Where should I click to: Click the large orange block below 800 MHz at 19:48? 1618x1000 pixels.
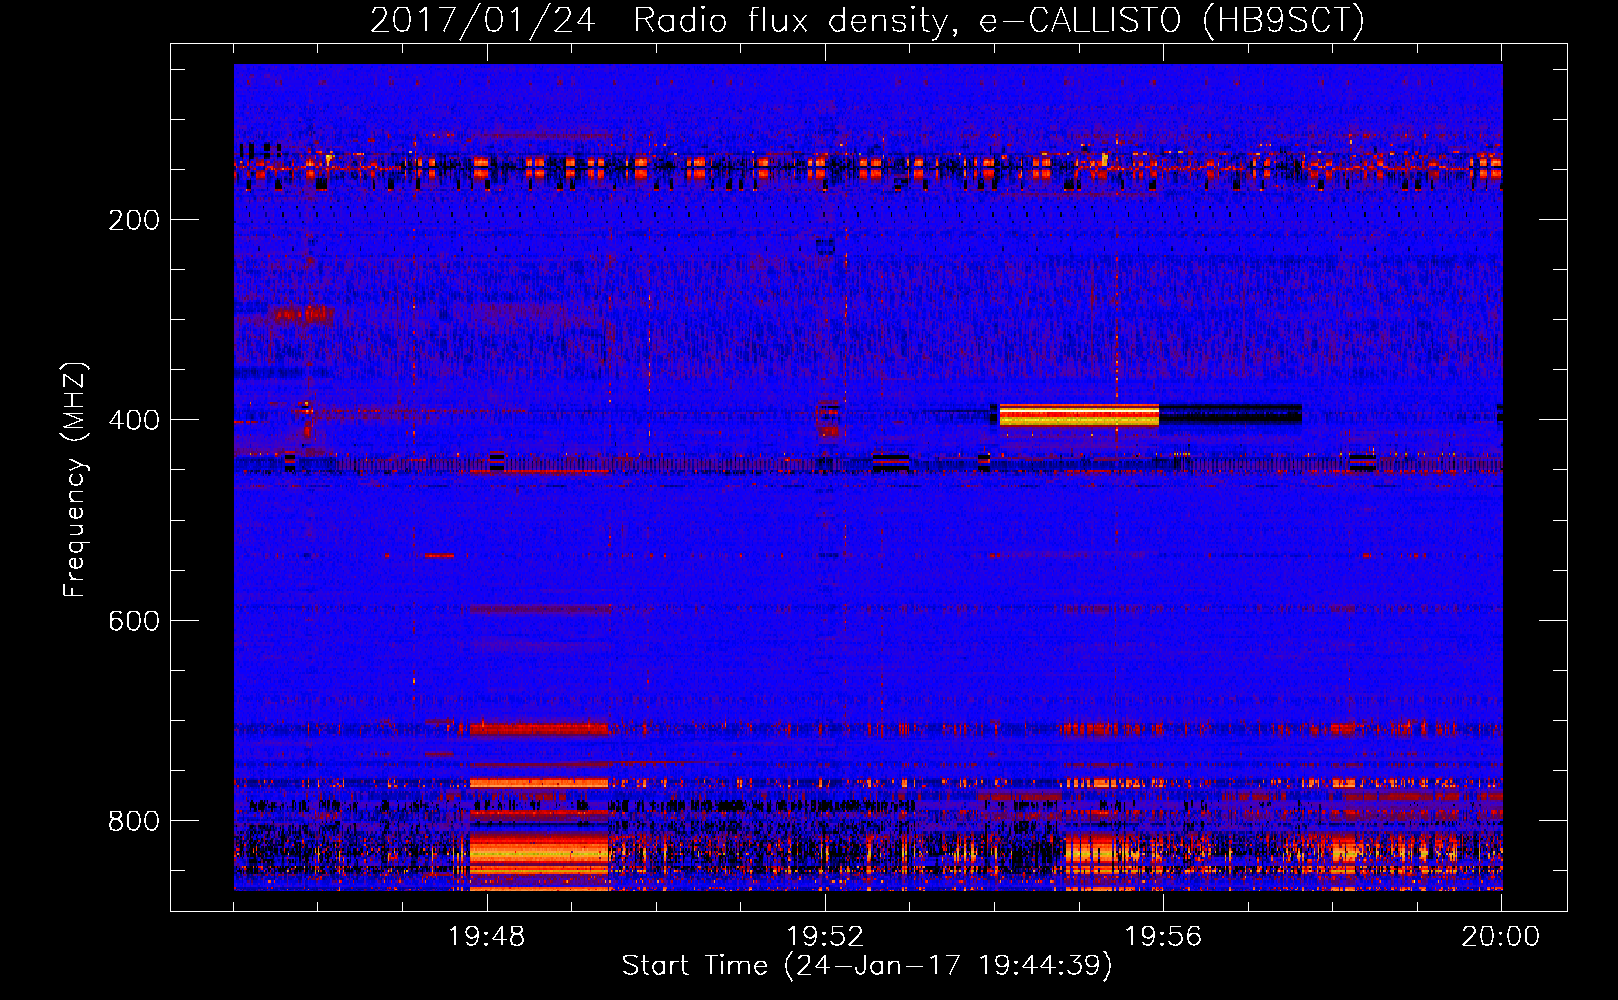coord(539,852)
